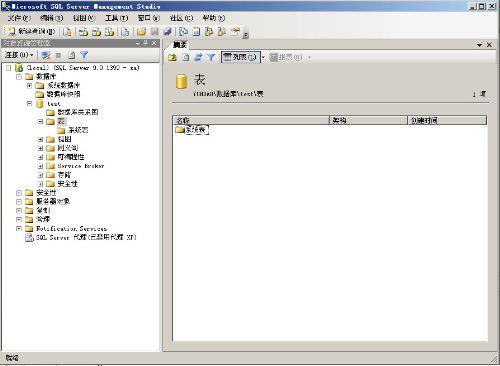Open a Database Engine Query from toolbar
This screenshot has height=366, width=500.
(x=67, y=32)
